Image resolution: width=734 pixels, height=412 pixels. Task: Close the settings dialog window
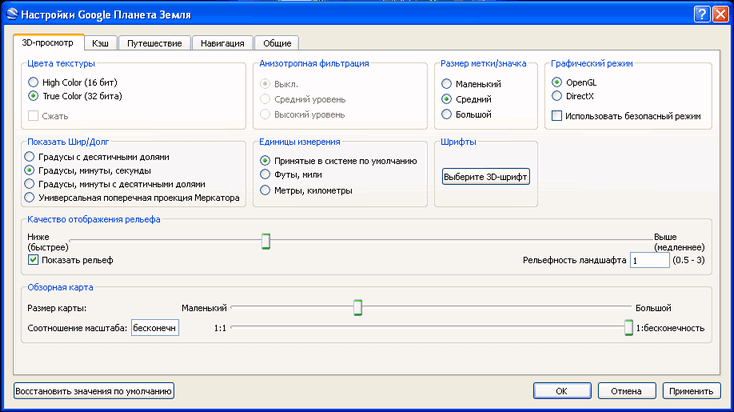[720, 15]
